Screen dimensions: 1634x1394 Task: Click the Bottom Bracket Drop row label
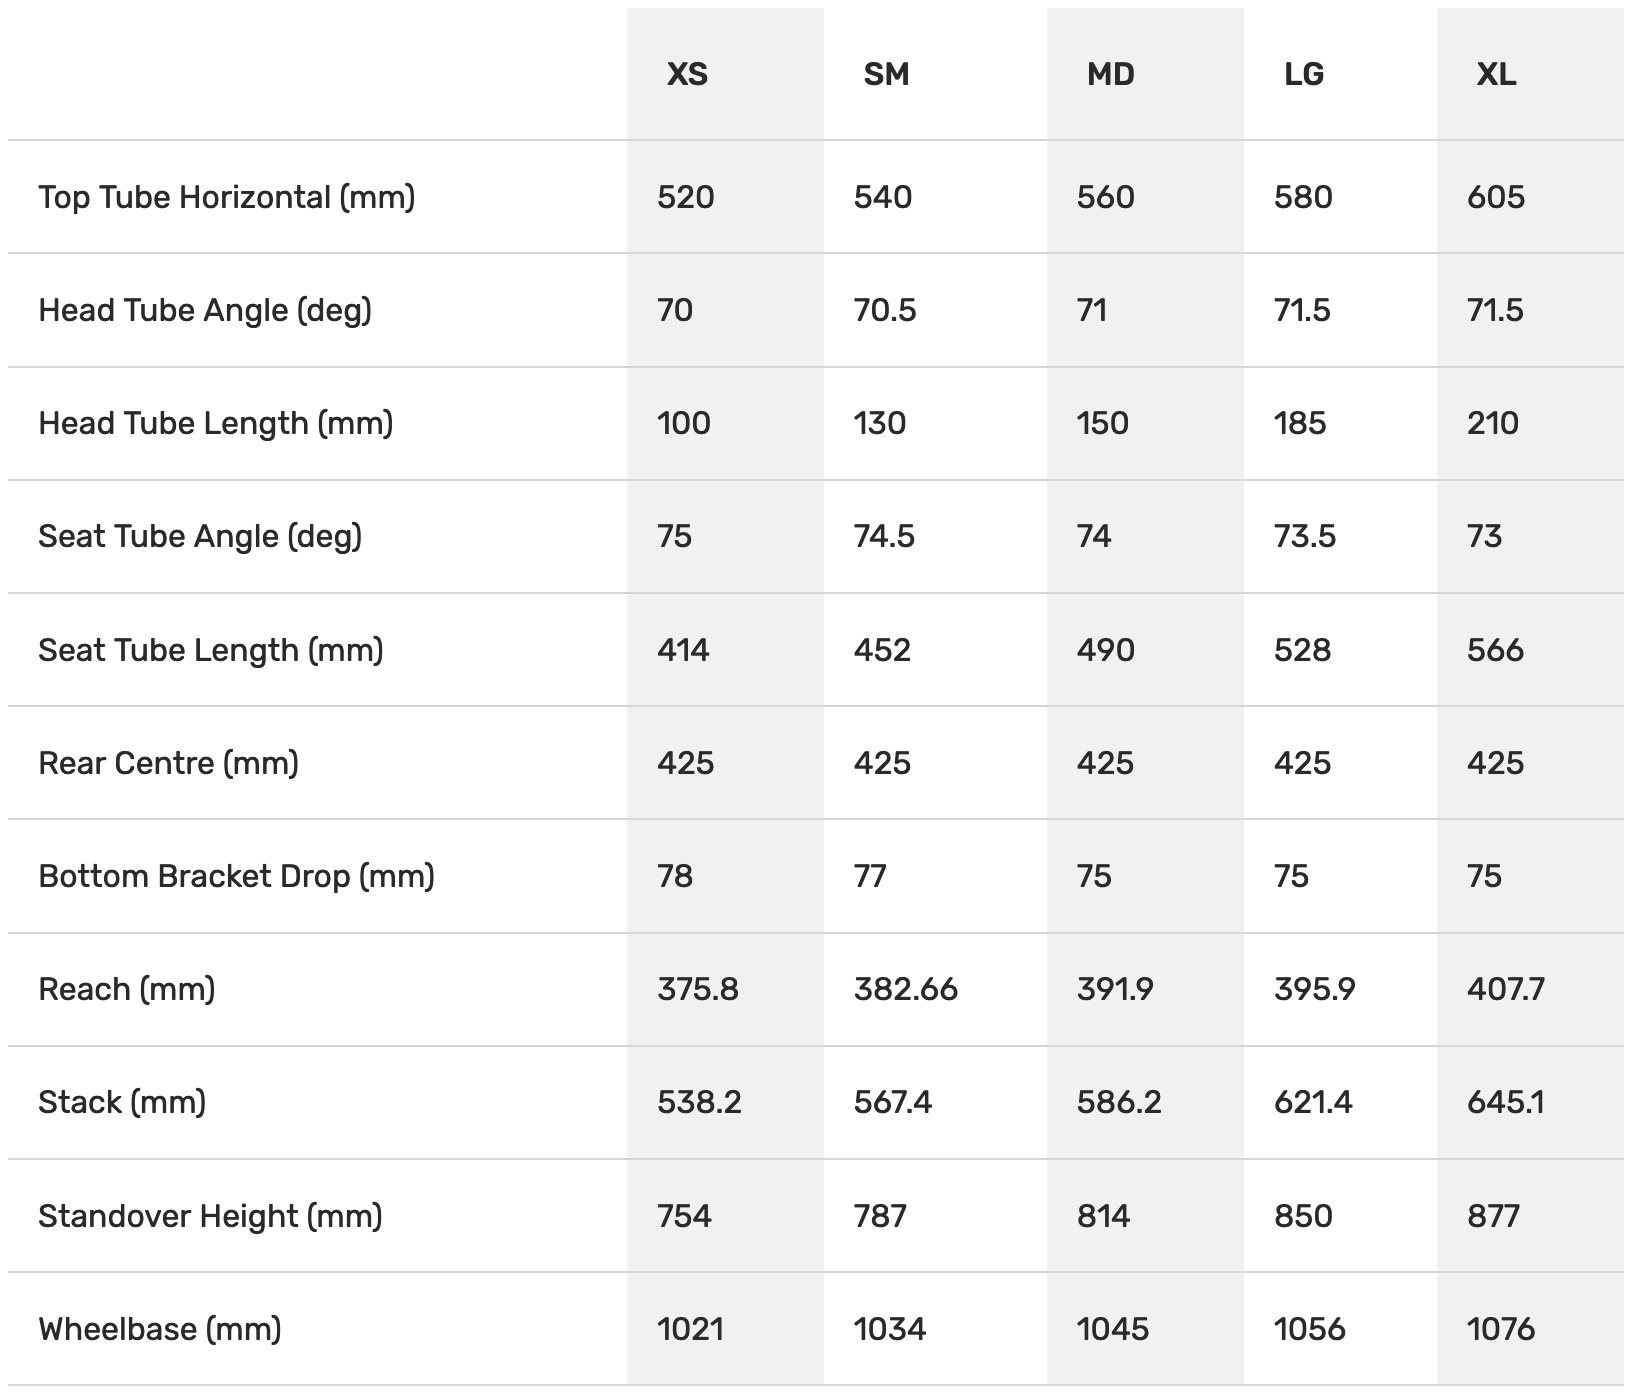click(237, 876)
